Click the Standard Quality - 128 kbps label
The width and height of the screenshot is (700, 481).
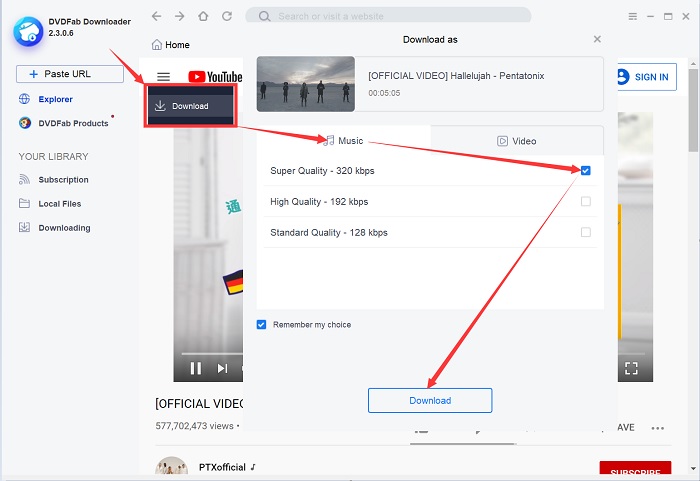[329, 232]
